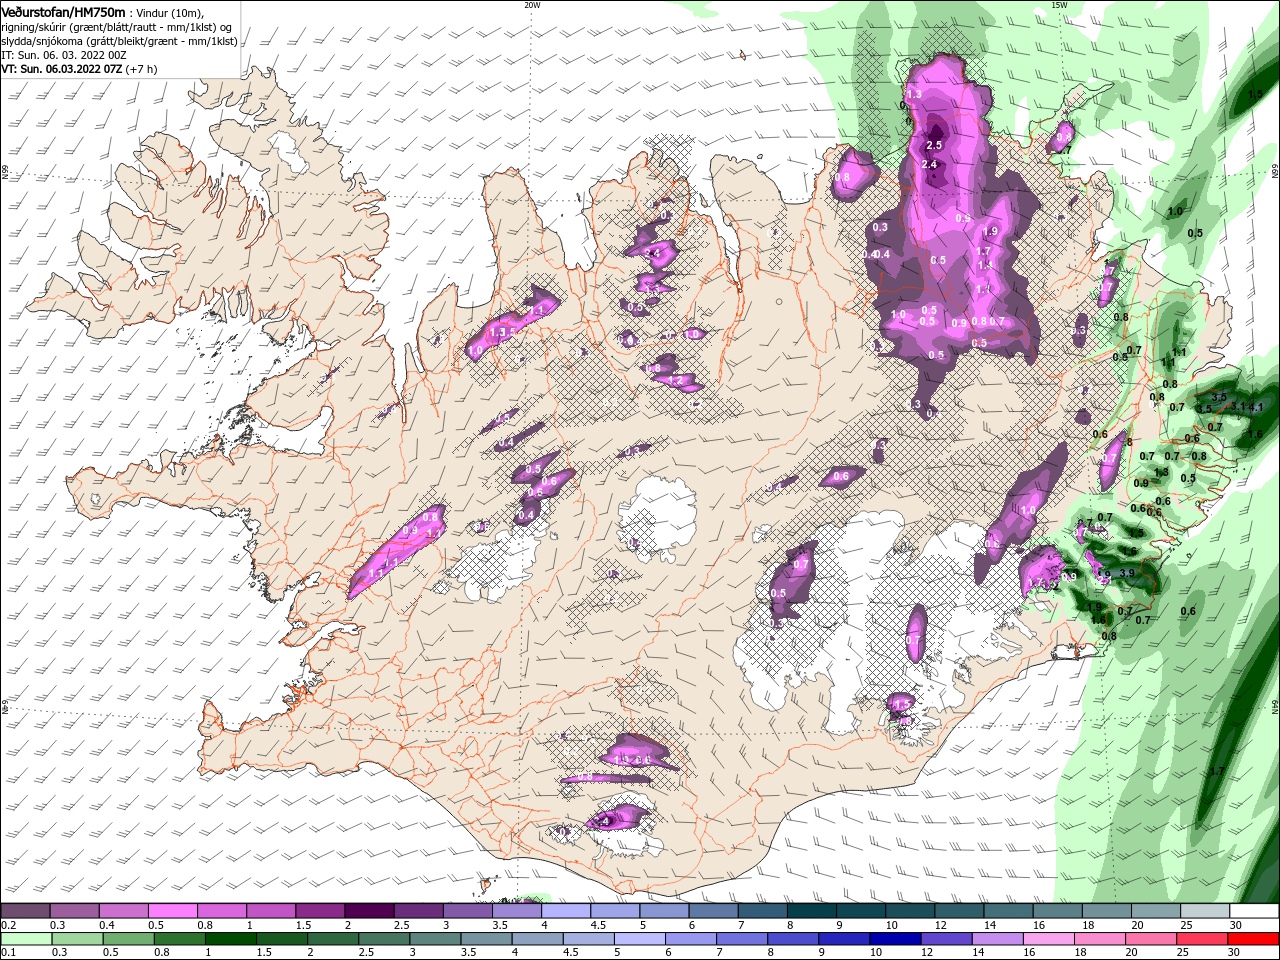Screen dimensions: 1280x960
Task: Pick upper snow scale 0.8 magenta swatch
Action: tap(222, 910)
